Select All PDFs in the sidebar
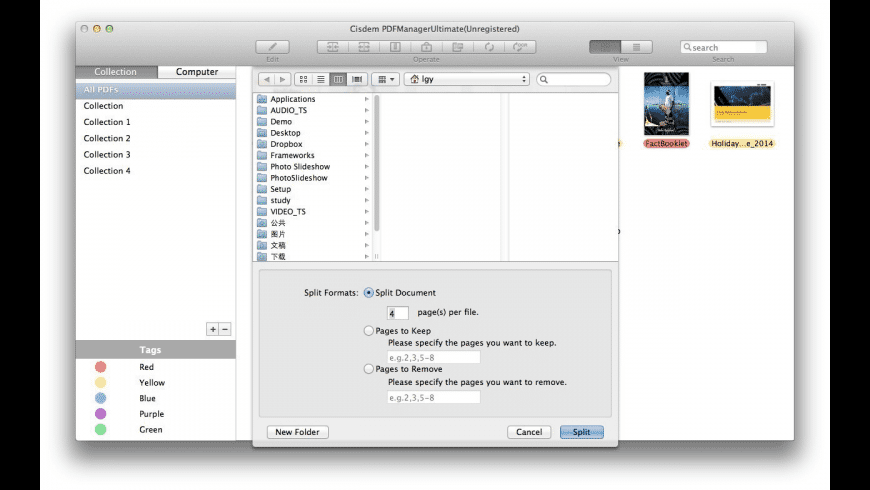 [x=156, y=89]
